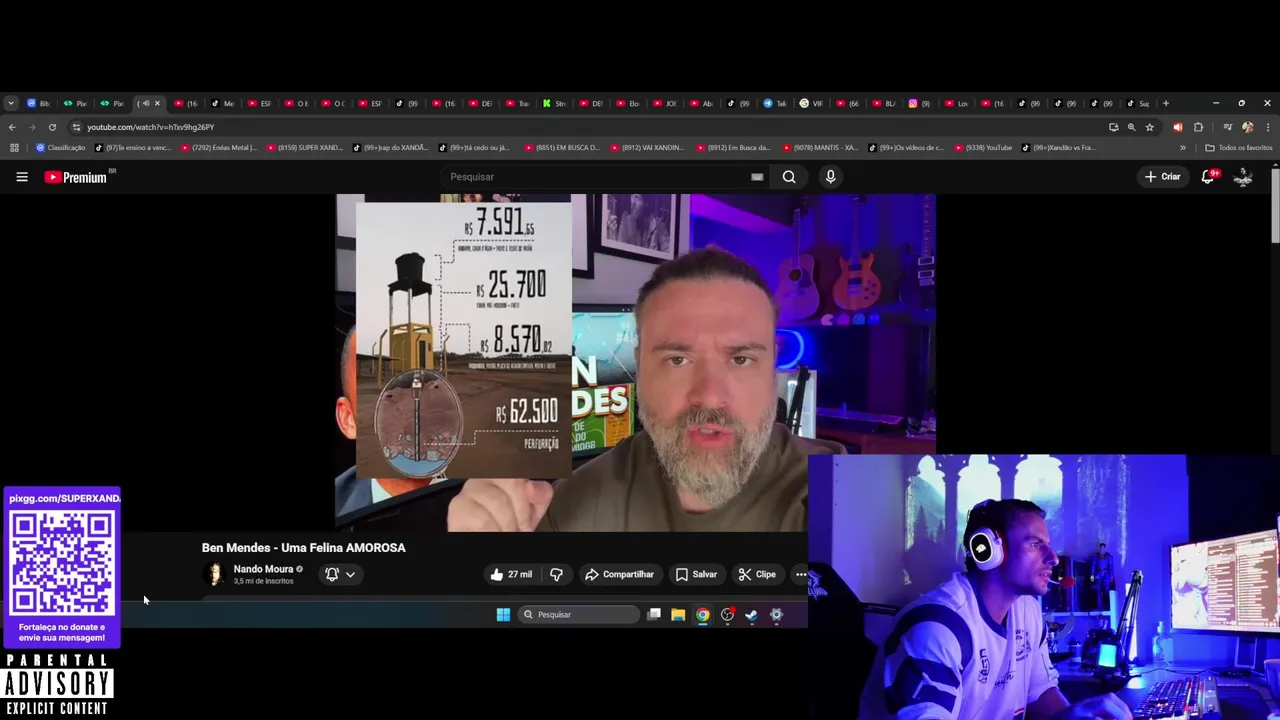Switch to the Stre Kick tab
Screen dimensions: 1280x720
(555, 103)
